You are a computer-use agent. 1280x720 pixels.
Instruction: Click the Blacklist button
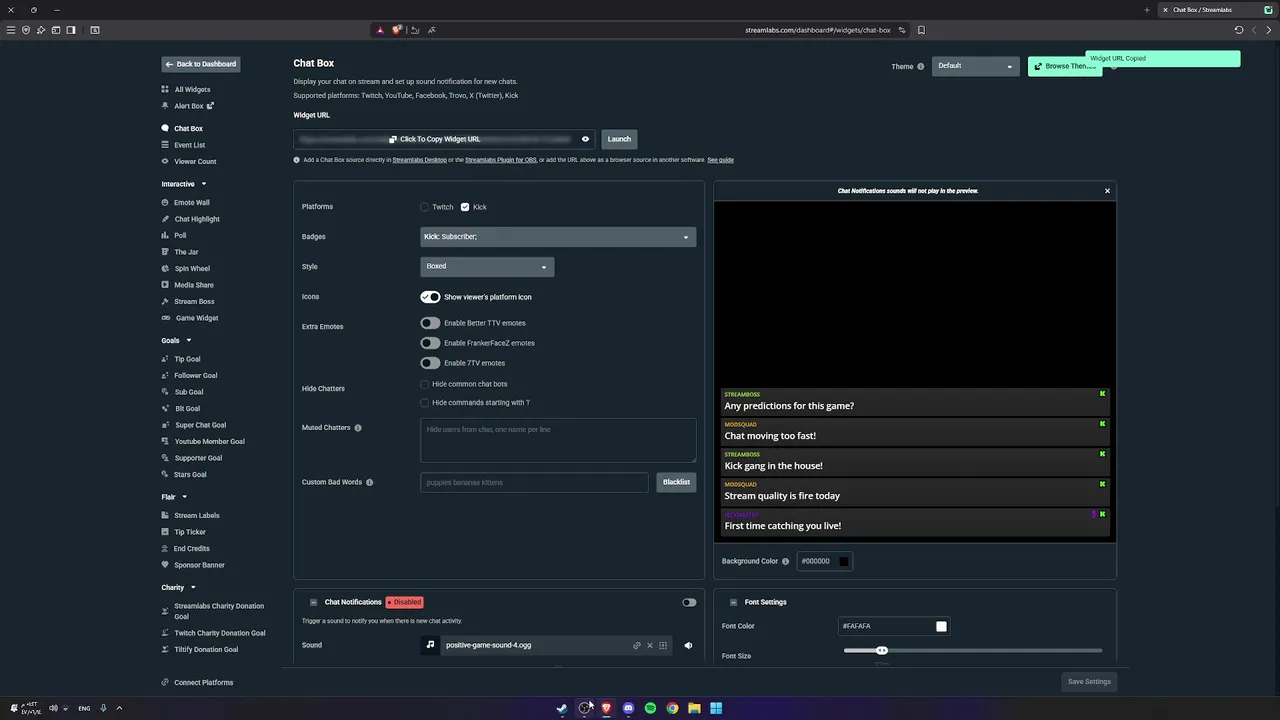676,482
